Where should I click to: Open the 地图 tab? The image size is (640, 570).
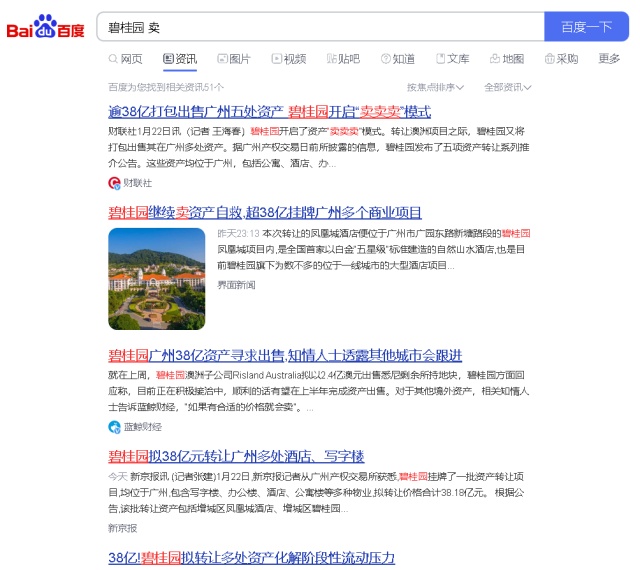point(507,59)
